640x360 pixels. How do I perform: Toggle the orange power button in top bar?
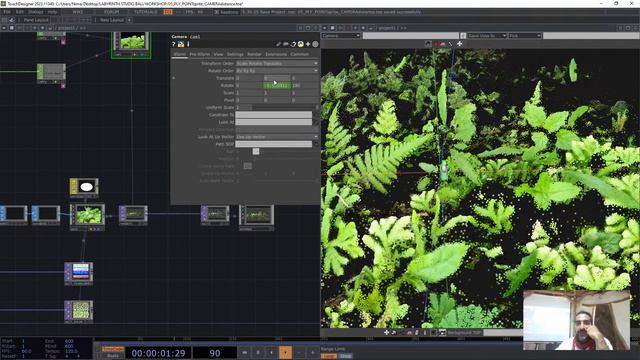(168, 12)
